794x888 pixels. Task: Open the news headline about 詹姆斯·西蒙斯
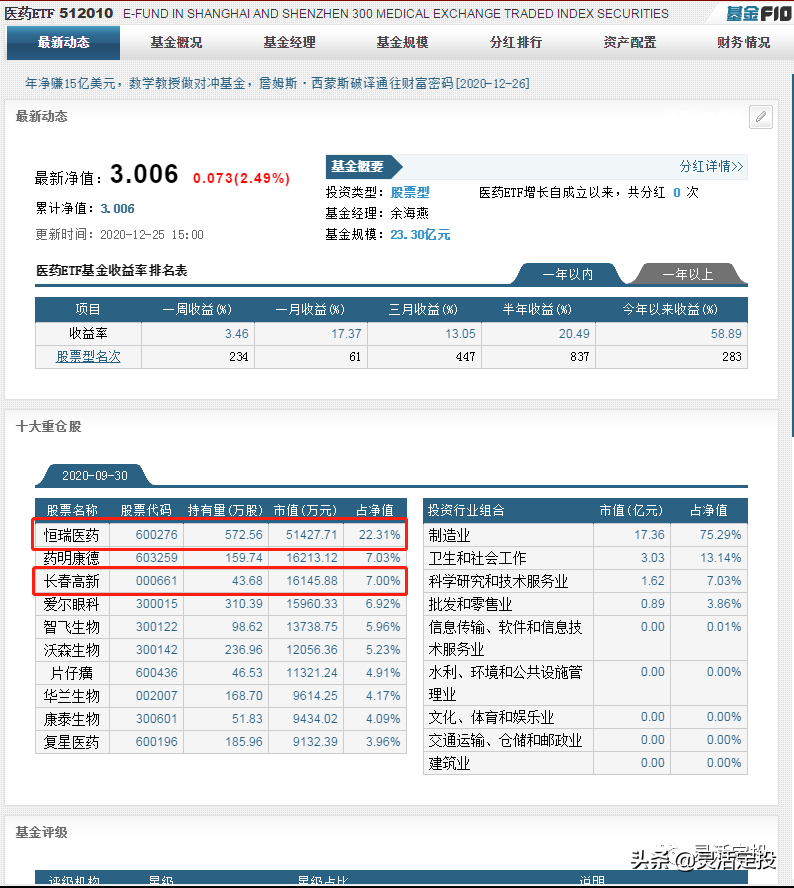[278, 84]
